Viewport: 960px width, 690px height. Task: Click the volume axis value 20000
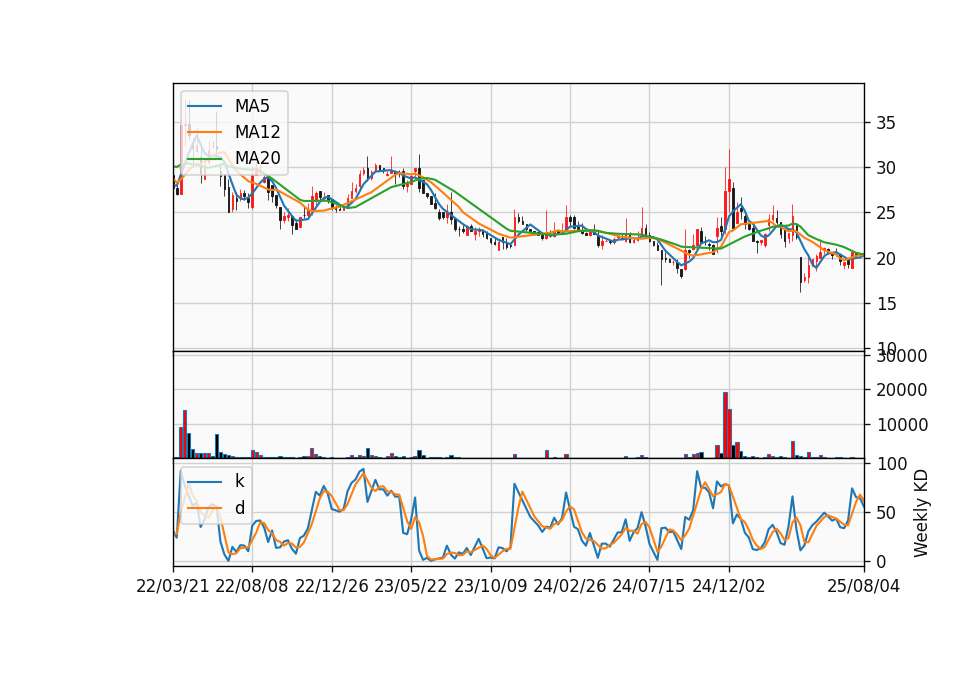coord(902,390)
